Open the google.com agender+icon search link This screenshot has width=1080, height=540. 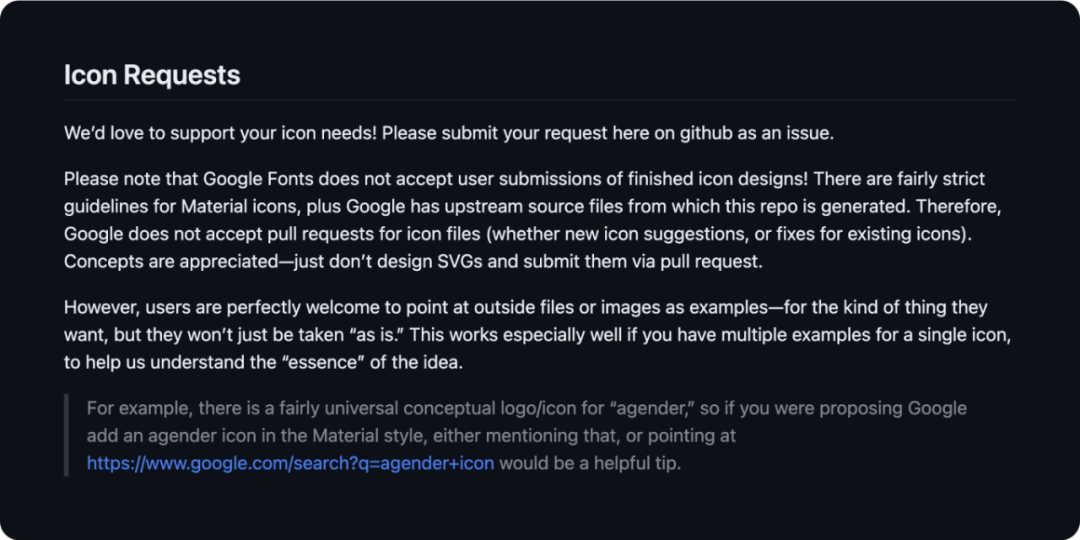[x=290, y=463]
